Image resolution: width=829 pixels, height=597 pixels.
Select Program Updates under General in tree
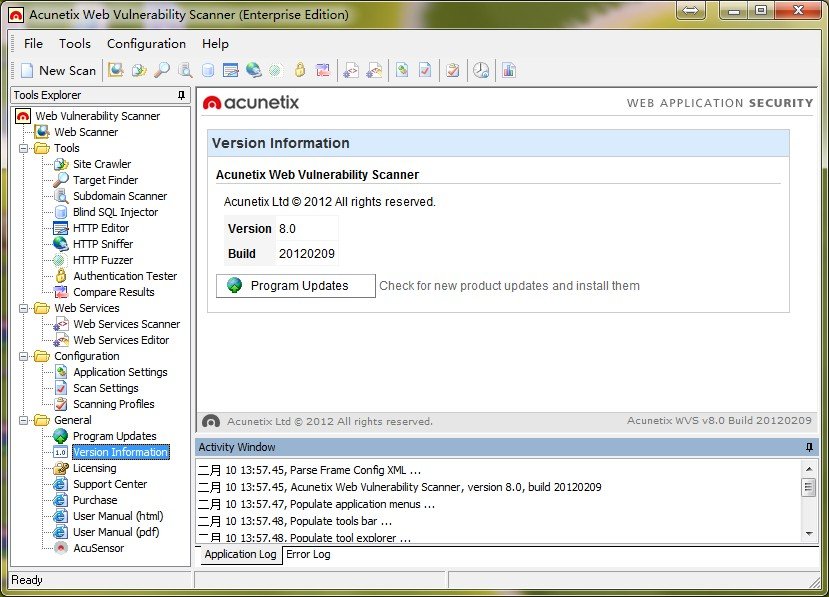pos(115,436)
